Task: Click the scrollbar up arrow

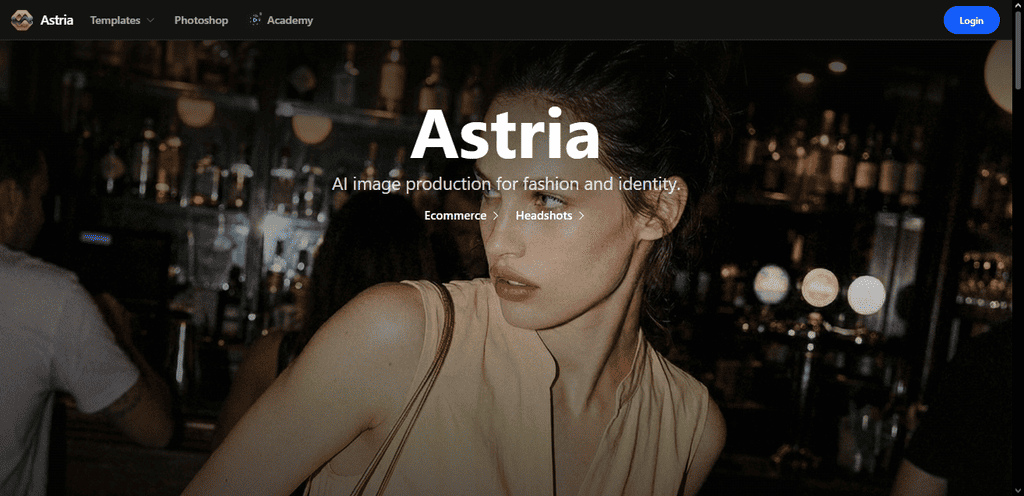Action: pyautogui.click(x=1018, y=5)
